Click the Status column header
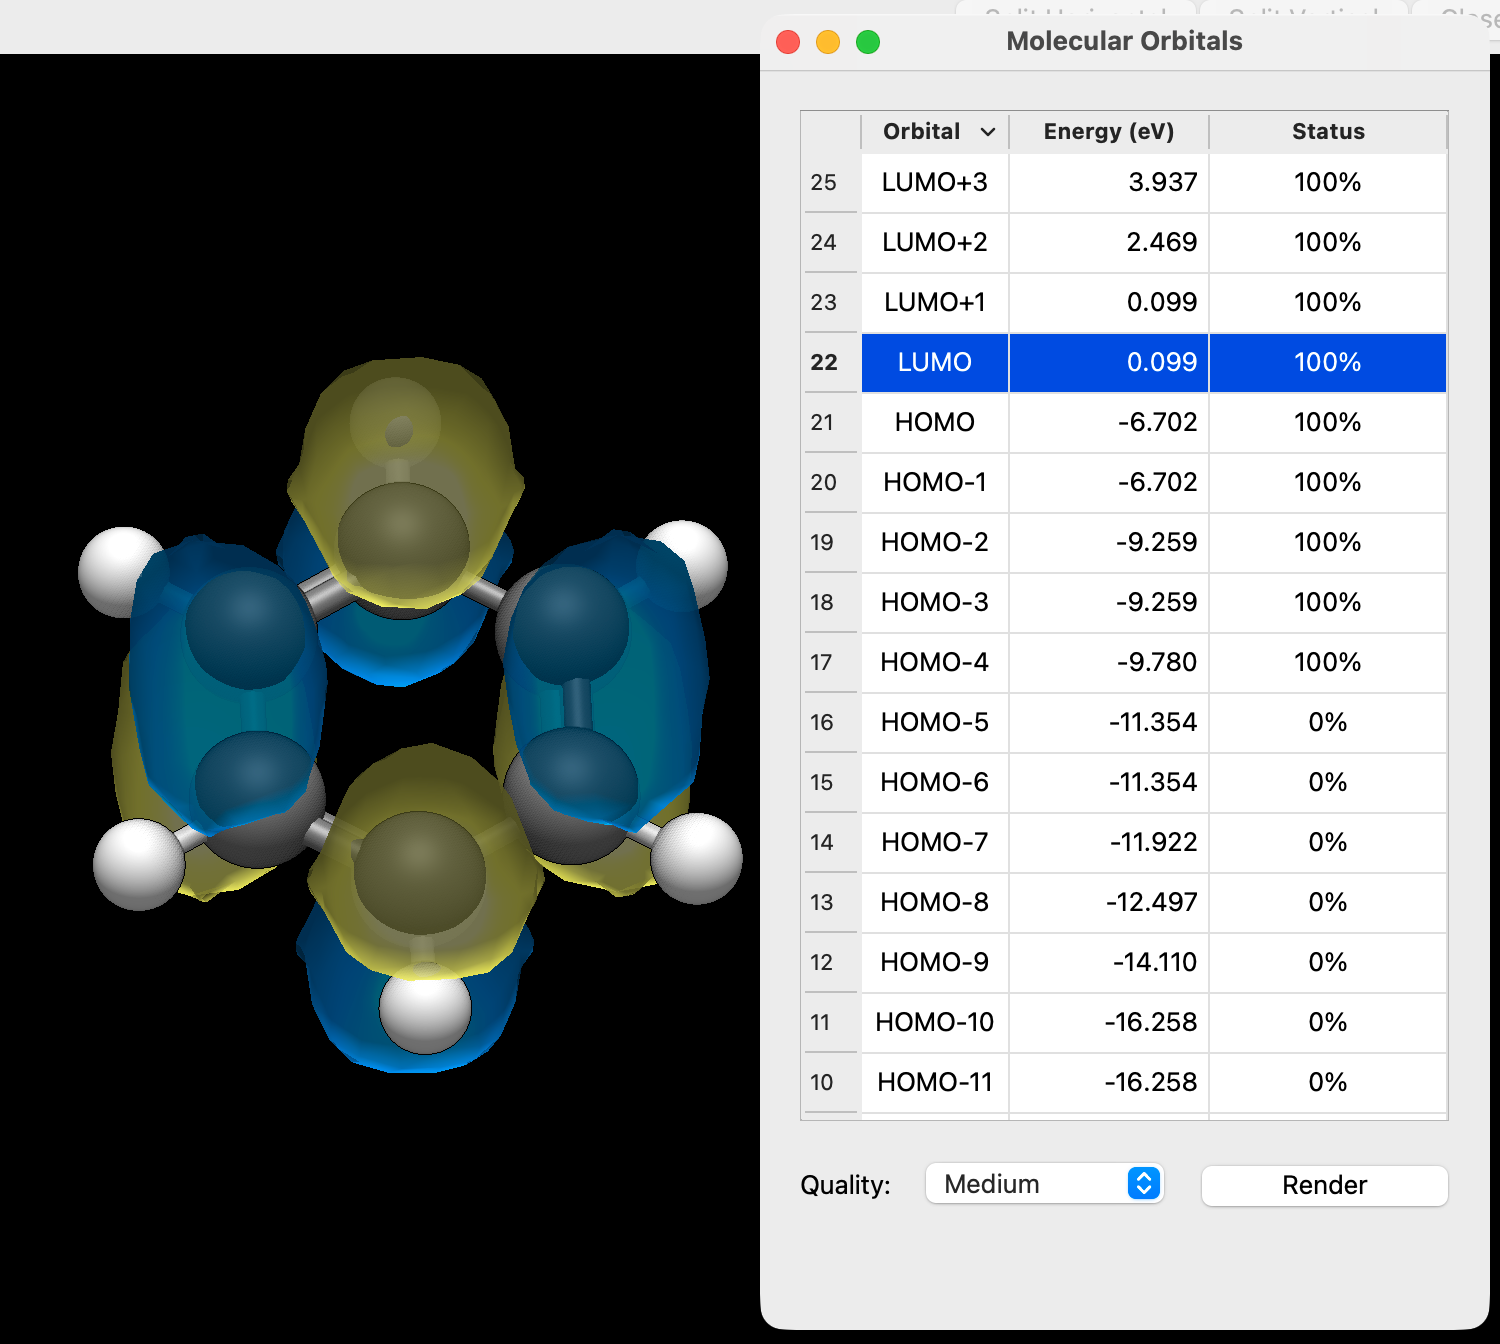Screen dimensions: 1500x1344 click(1327, 132)
